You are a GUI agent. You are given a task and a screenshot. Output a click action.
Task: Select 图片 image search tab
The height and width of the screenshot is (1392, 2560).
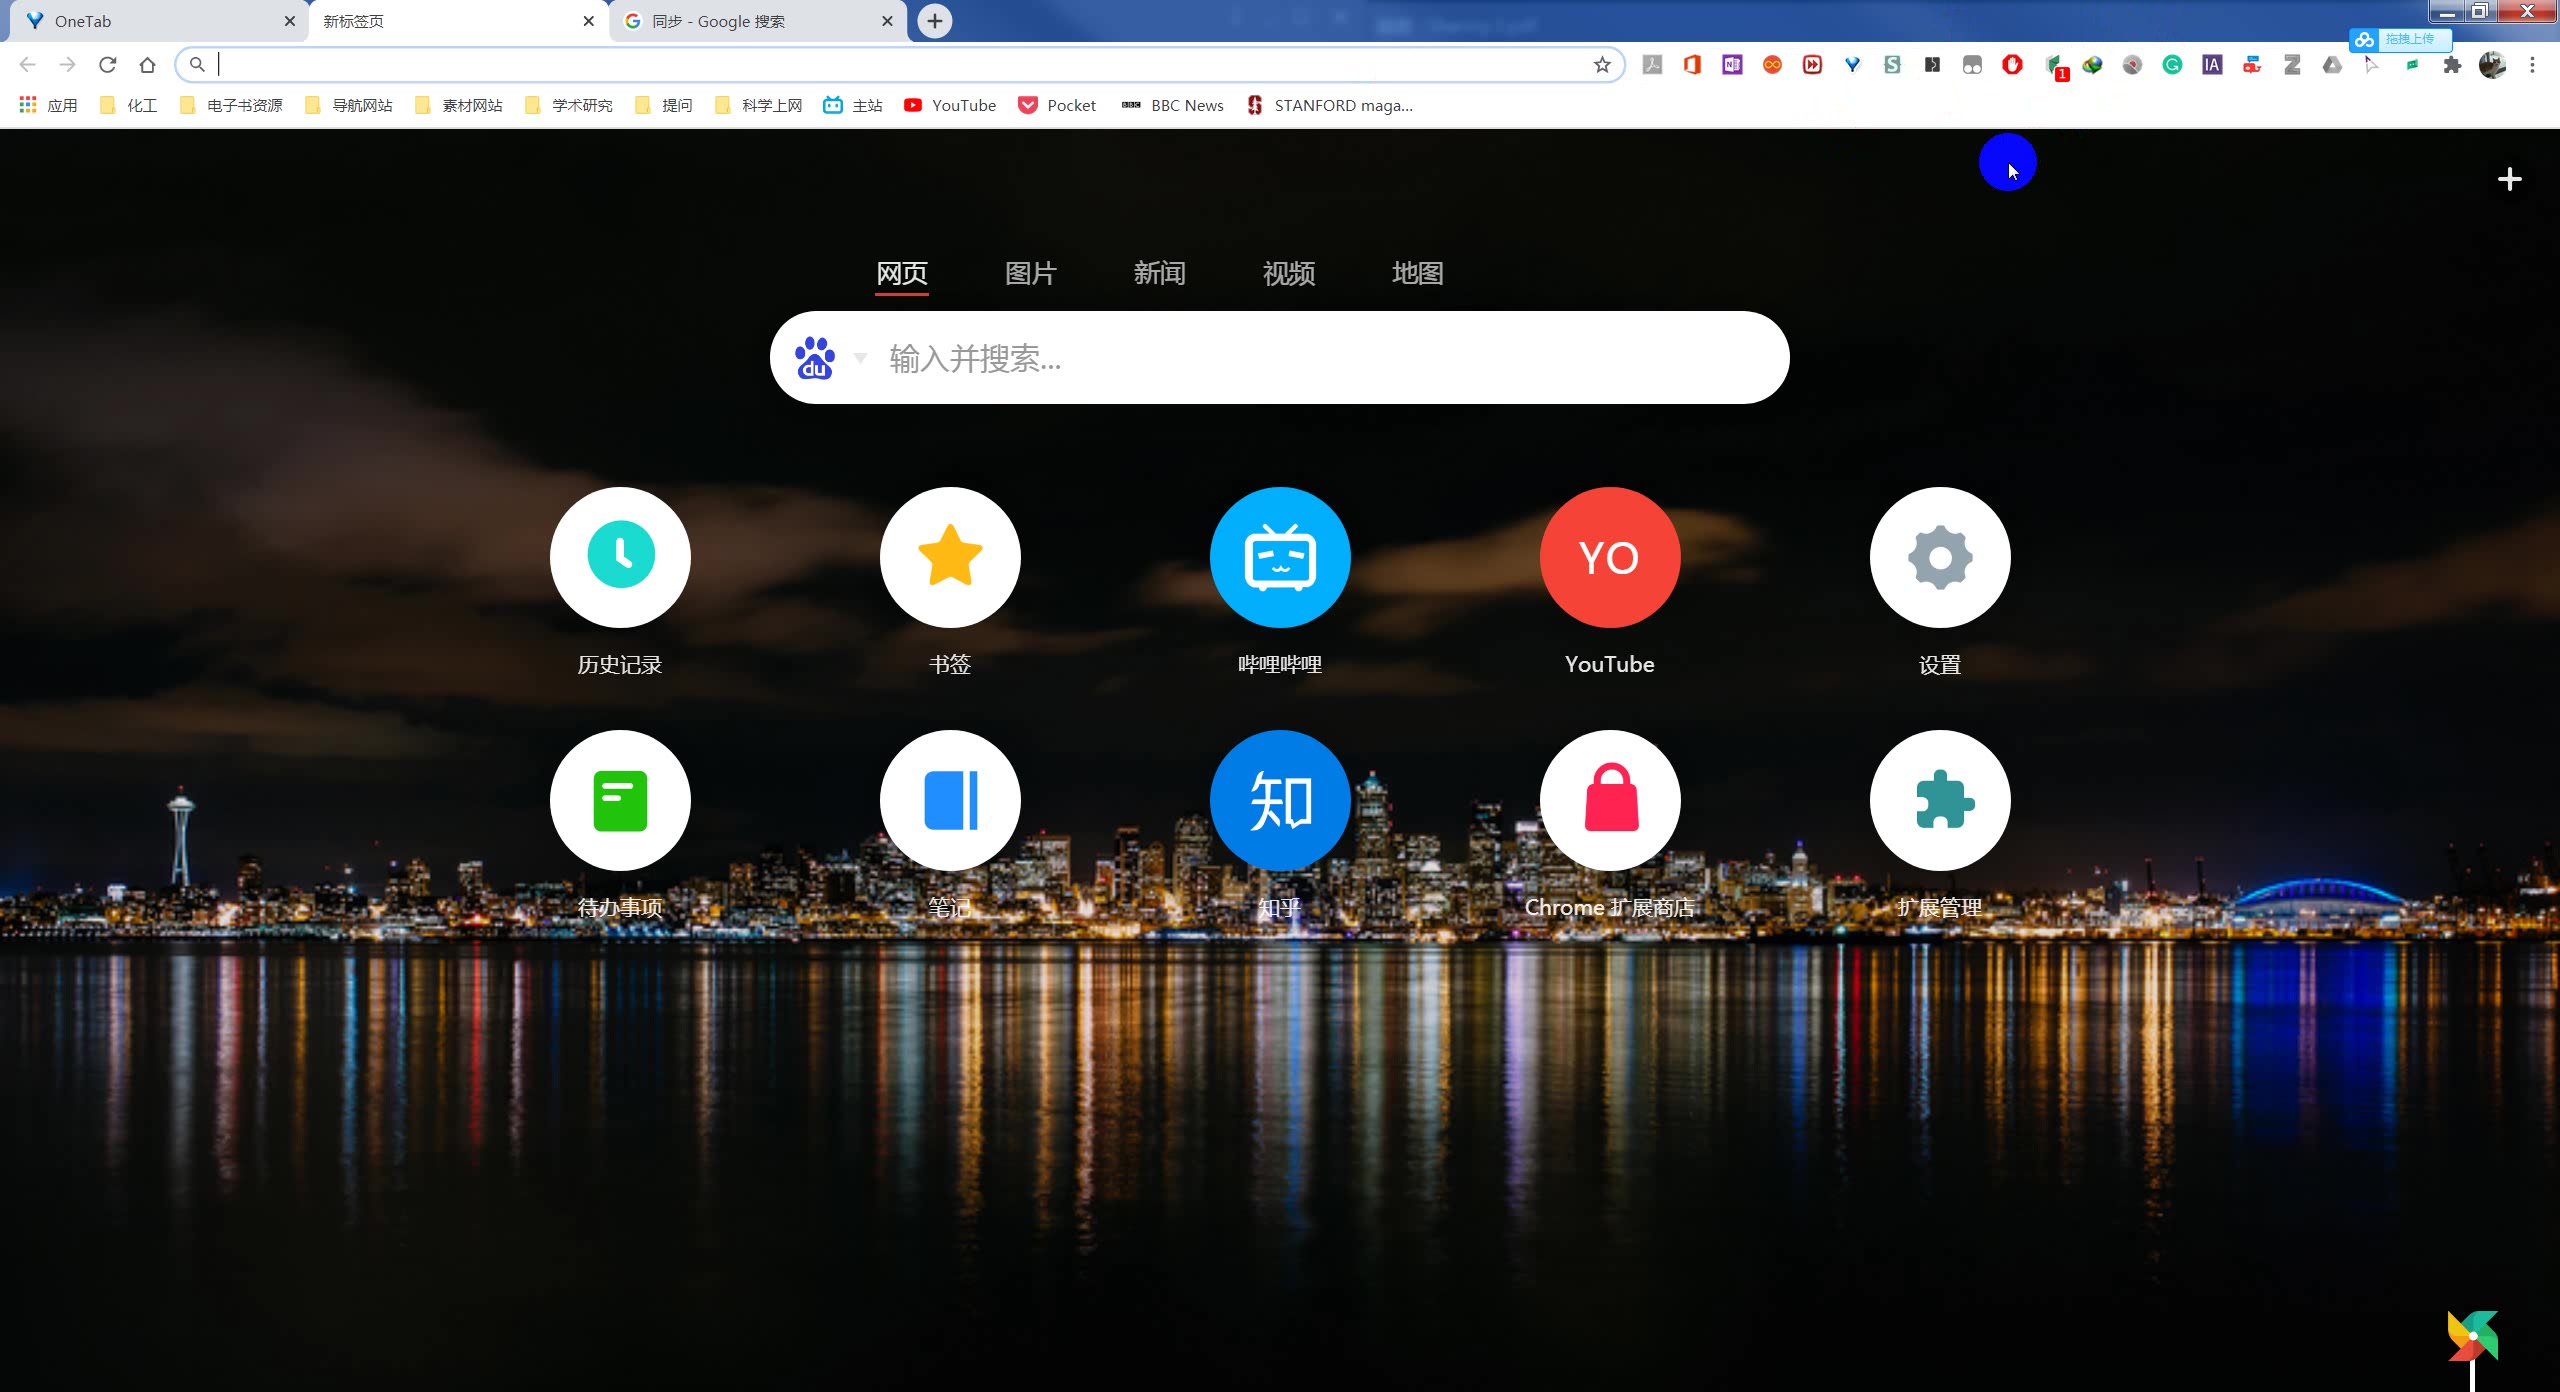click(x=1028, y=273)
